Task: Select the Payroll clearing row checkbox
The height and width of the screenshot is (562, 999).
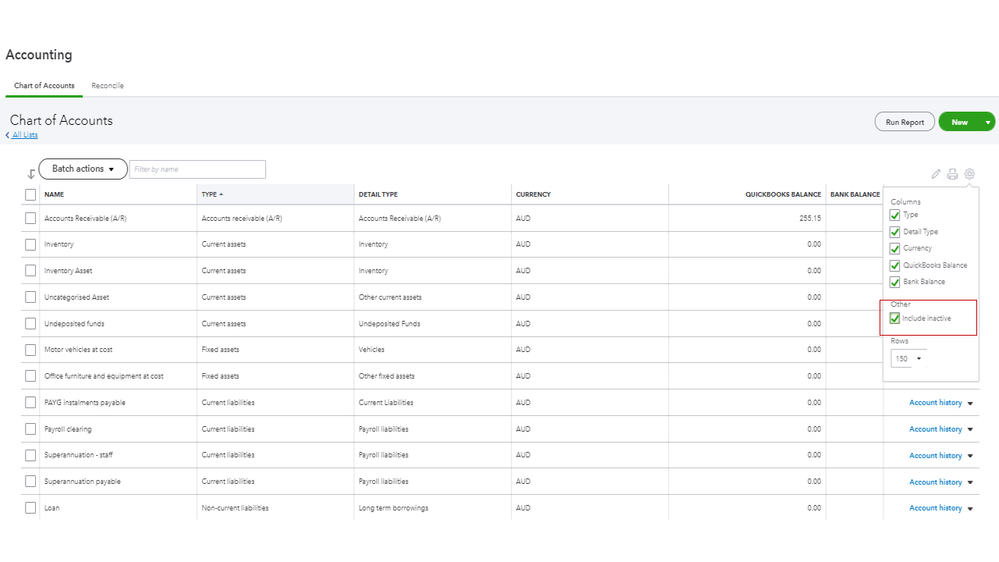Action: [31, 429]
